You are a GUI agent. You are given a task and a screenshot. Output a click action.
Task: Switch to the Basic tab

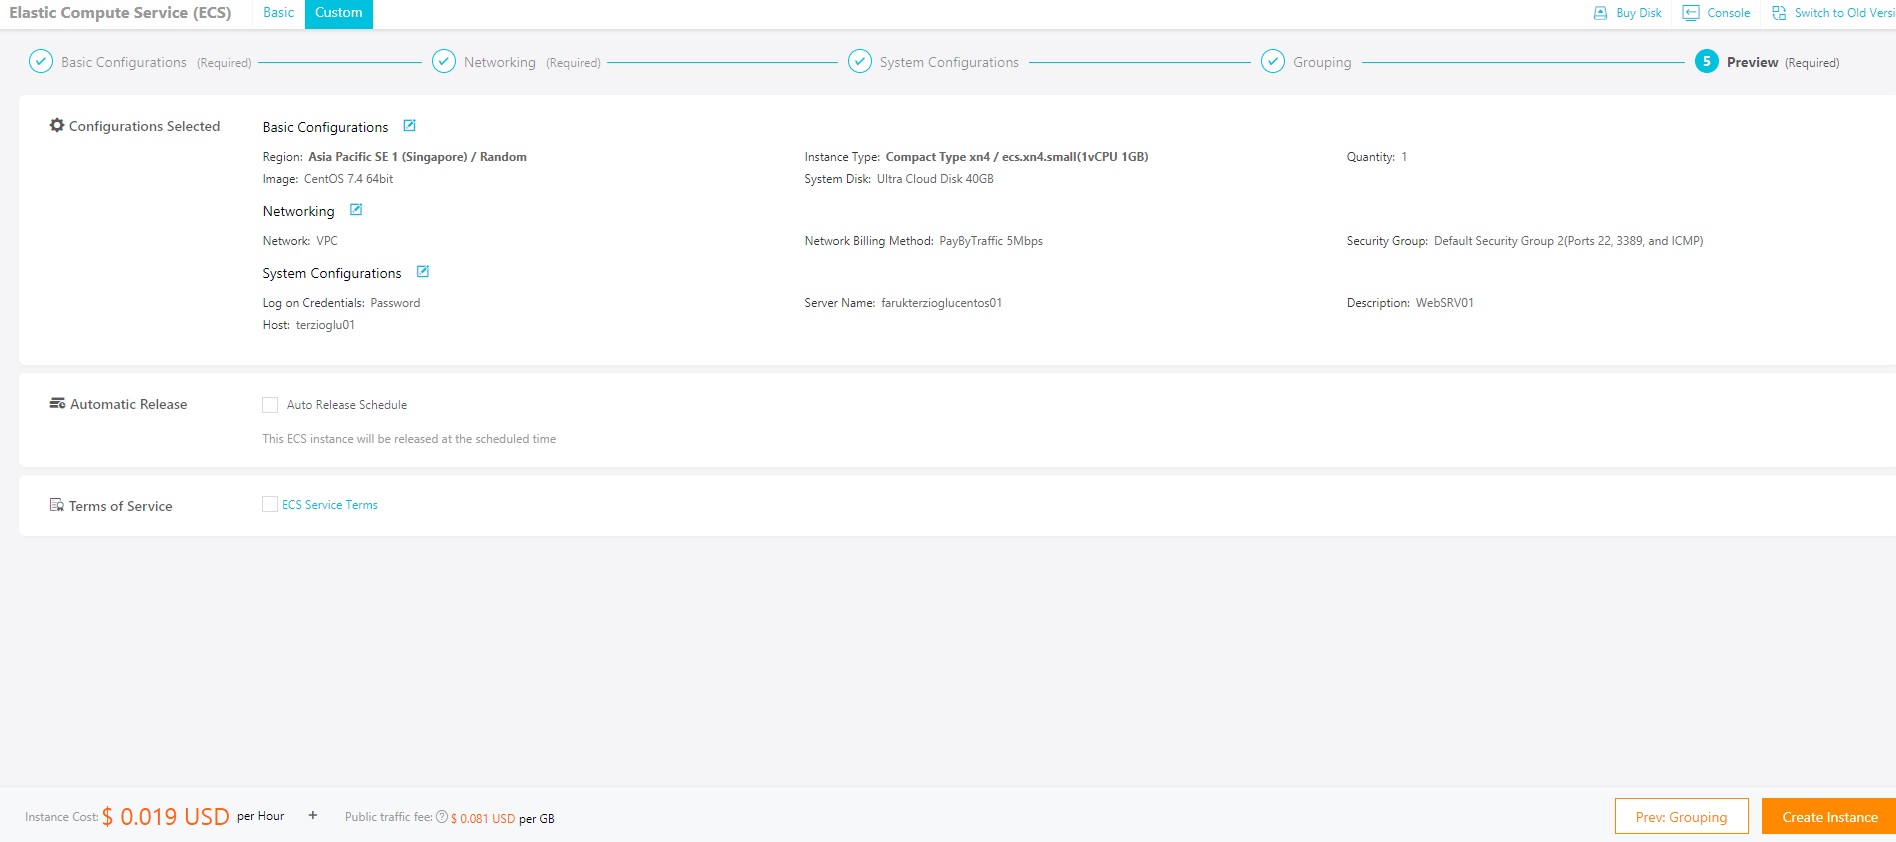click(279, 13)
